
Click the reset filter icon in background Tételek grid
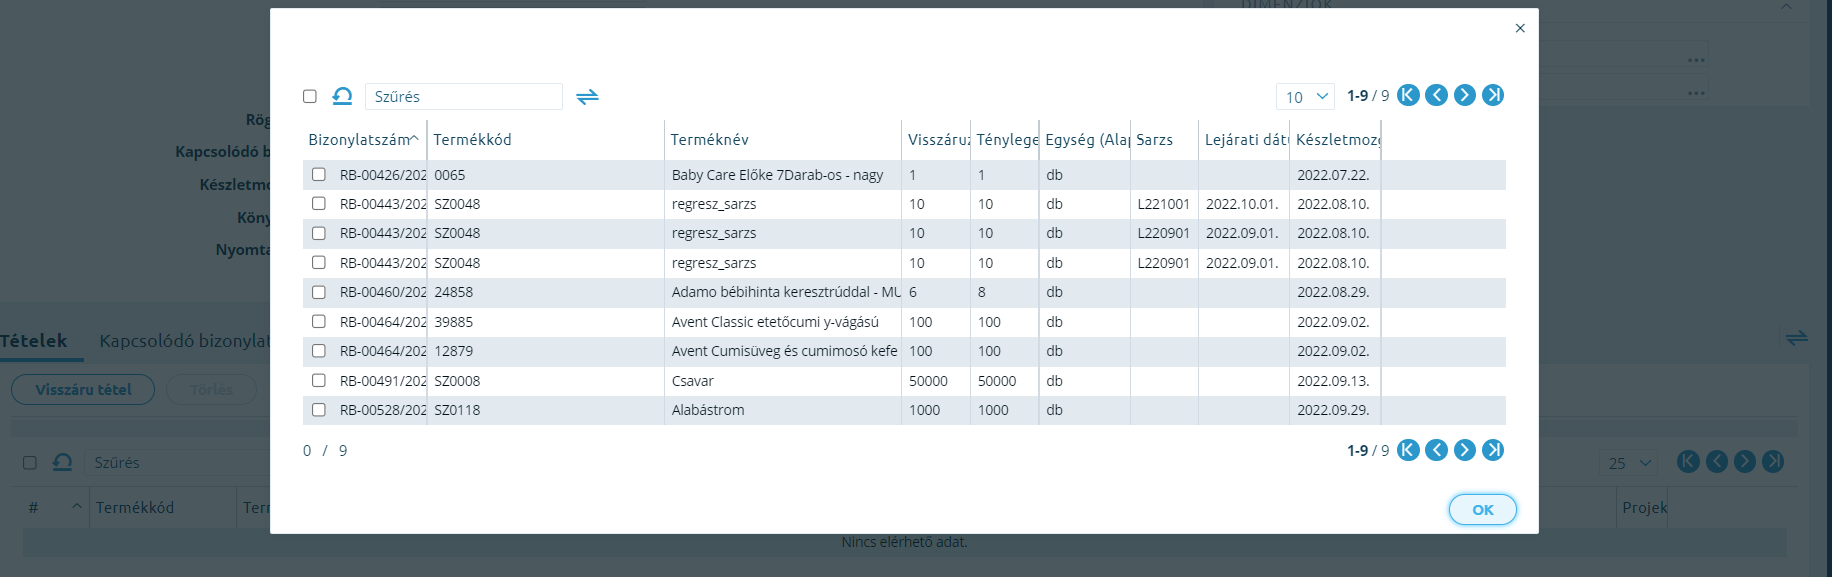[62, 462]
